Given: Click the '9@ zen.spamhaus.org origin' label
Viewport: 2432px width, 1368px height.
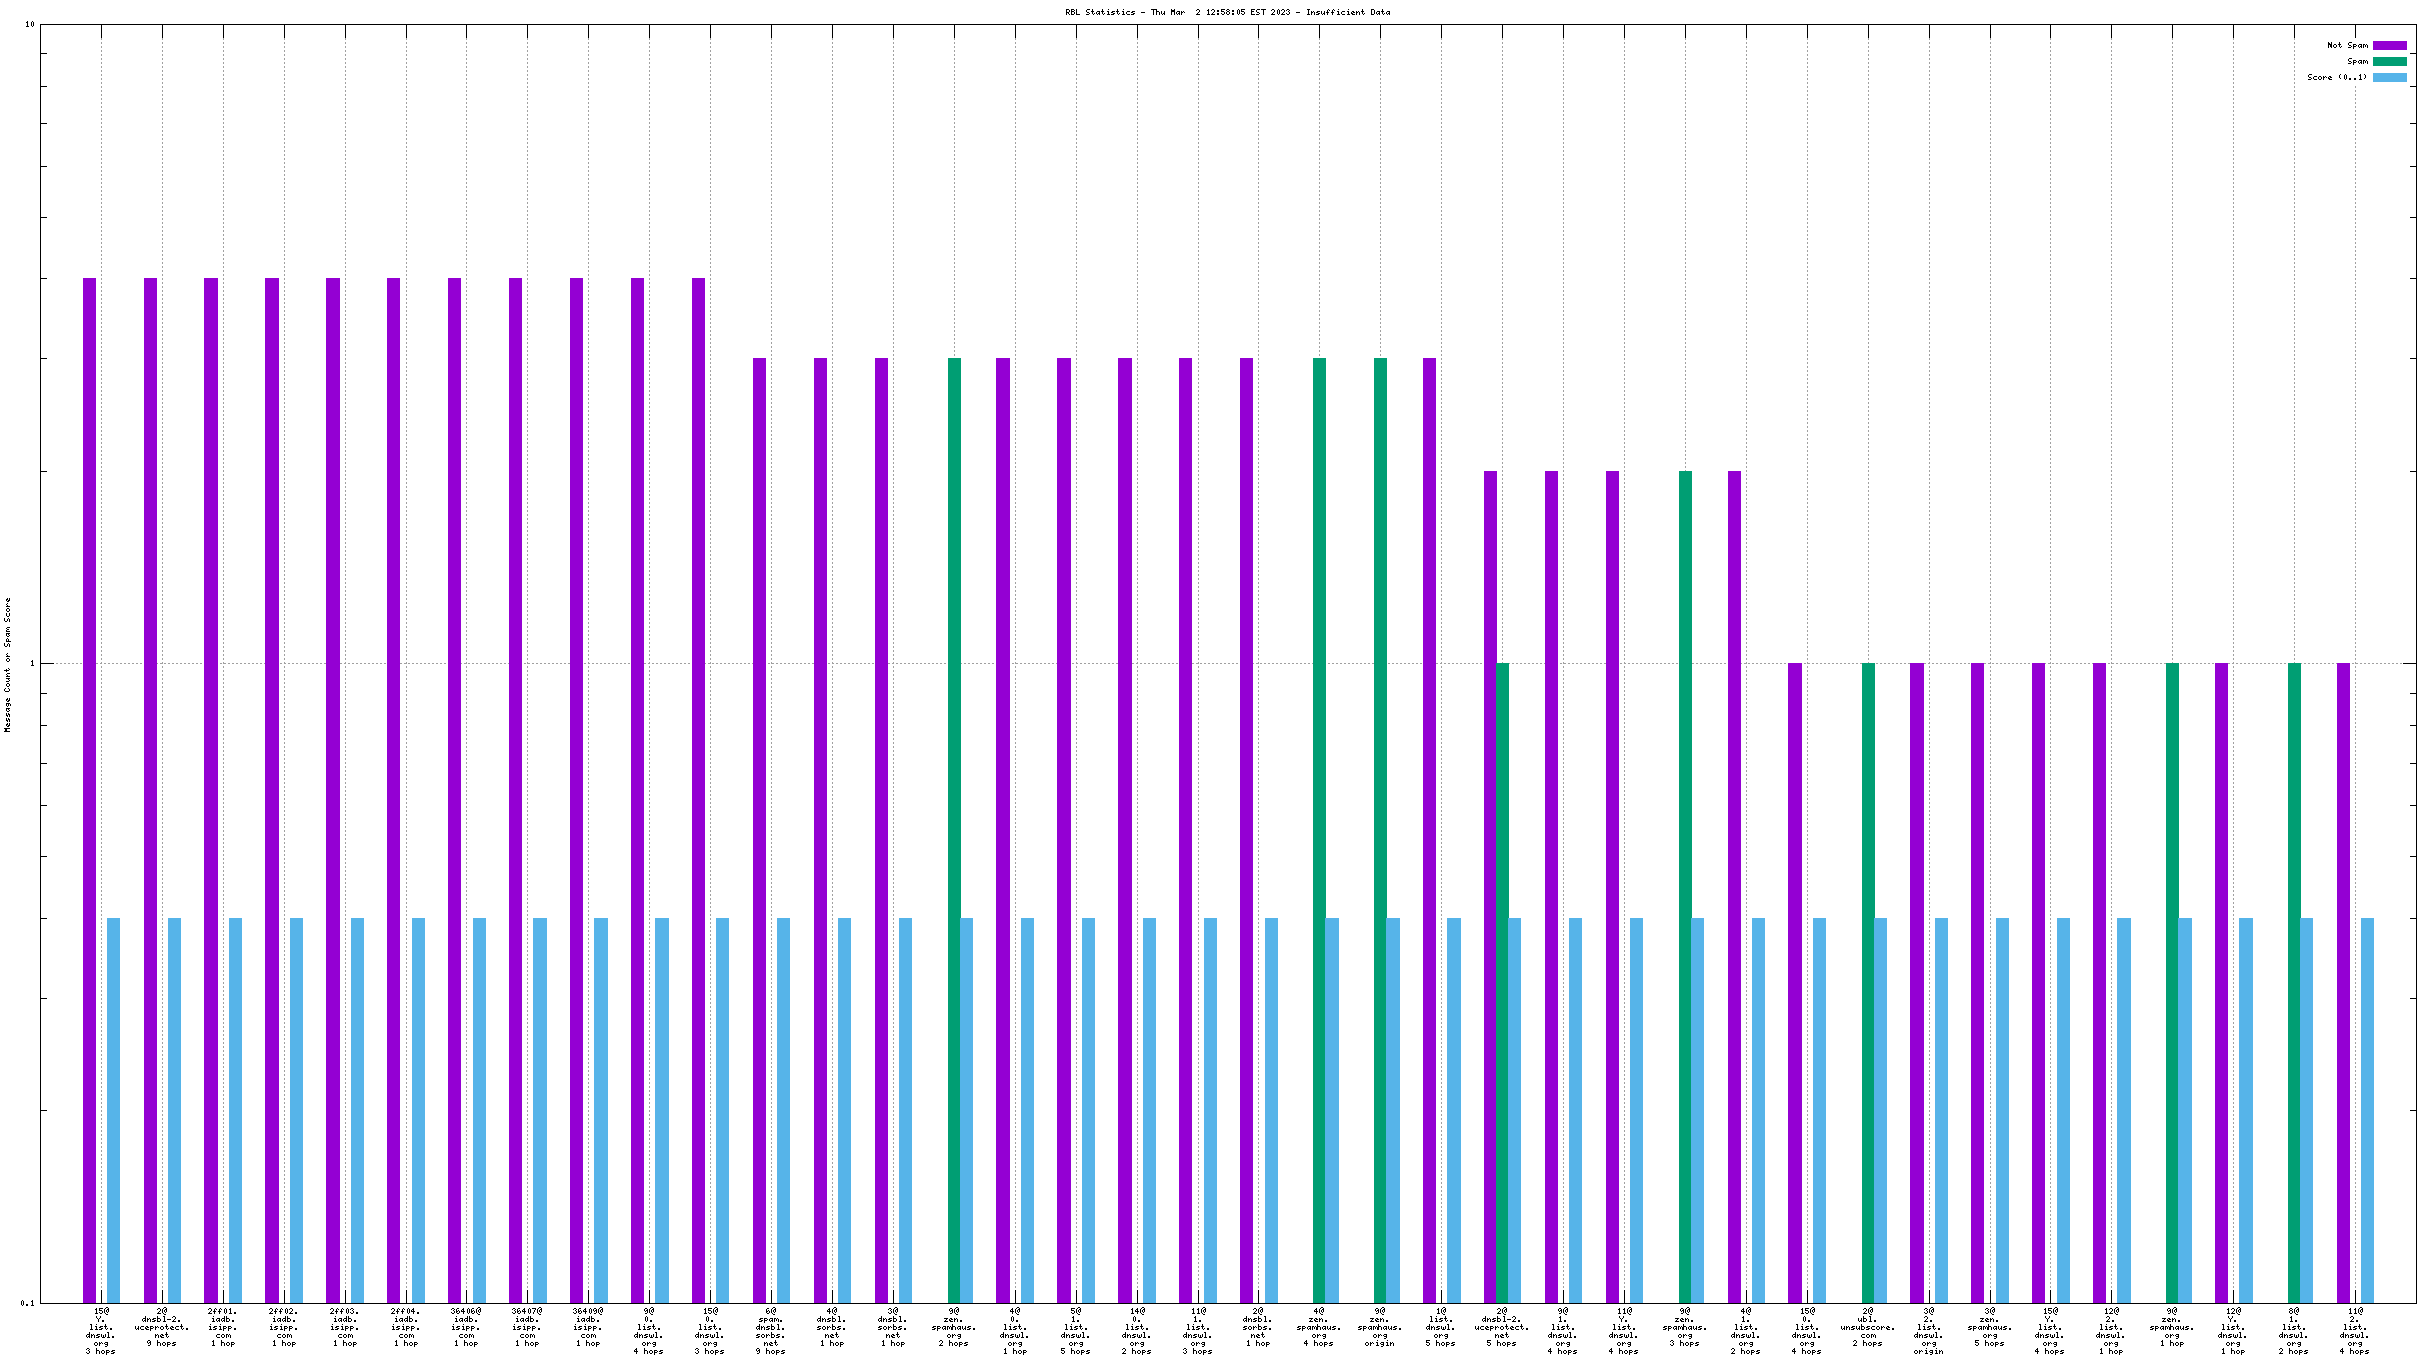Looking at the screenshot, I should [x=1380, y=1327].
